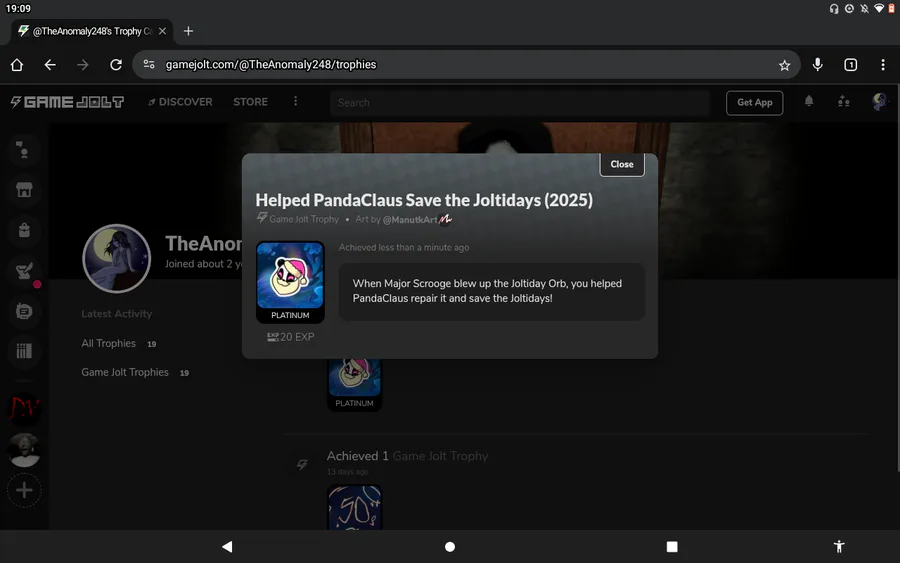900x563 pixels.
Task: Click "Achieved less than a minute ago" text
Action: pyautogui.click(x=404, y=247)
